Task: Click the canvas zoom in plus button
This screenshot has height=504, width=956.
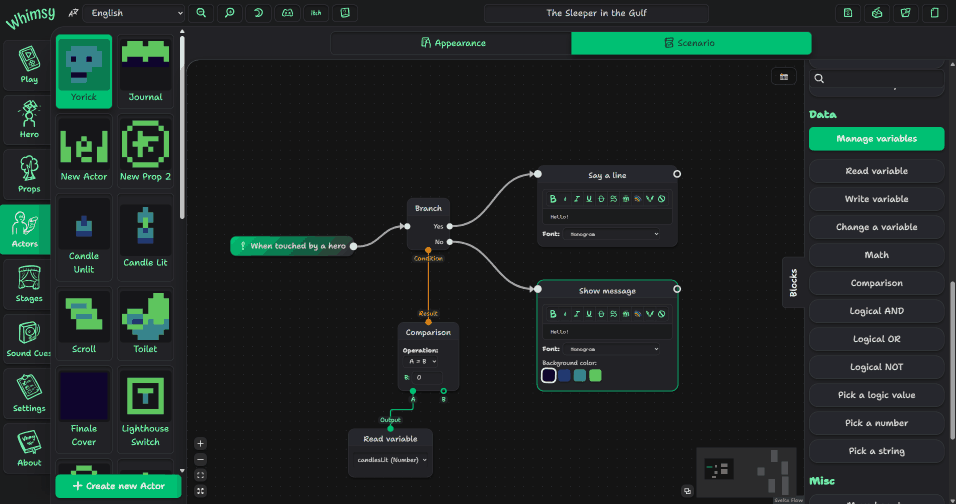Action: [x=200, y=444]
